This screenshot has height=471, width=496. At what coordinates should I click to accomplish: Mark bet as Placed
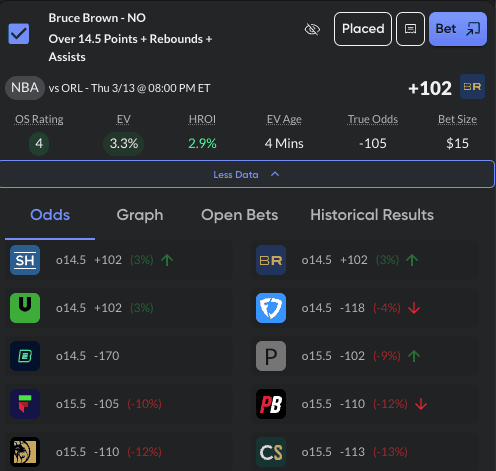363,29
